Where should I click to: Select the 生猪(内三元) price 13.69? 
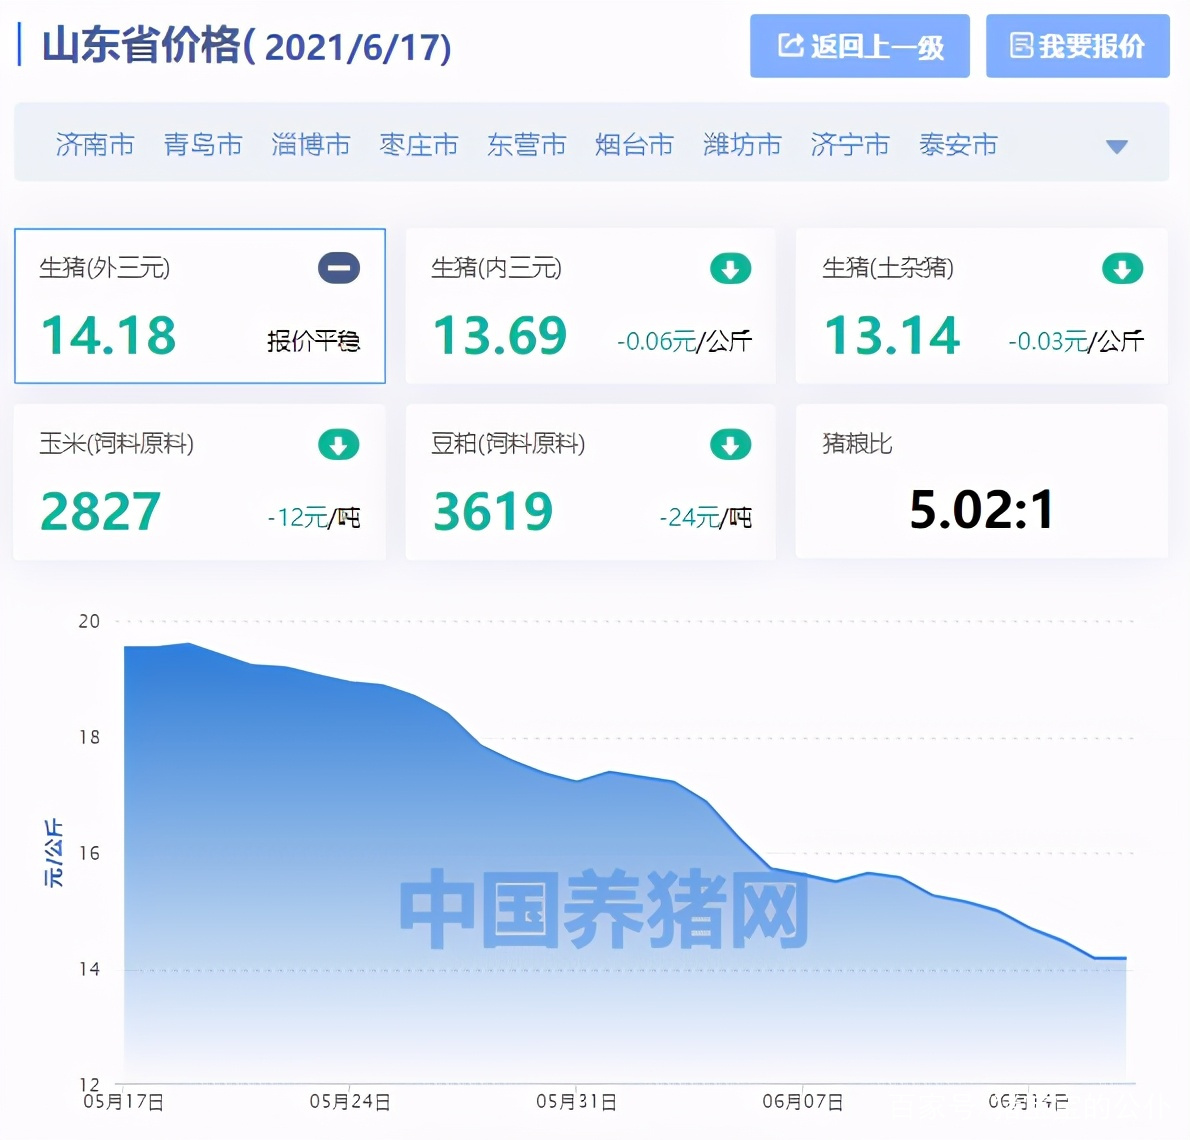pos(500,335)
